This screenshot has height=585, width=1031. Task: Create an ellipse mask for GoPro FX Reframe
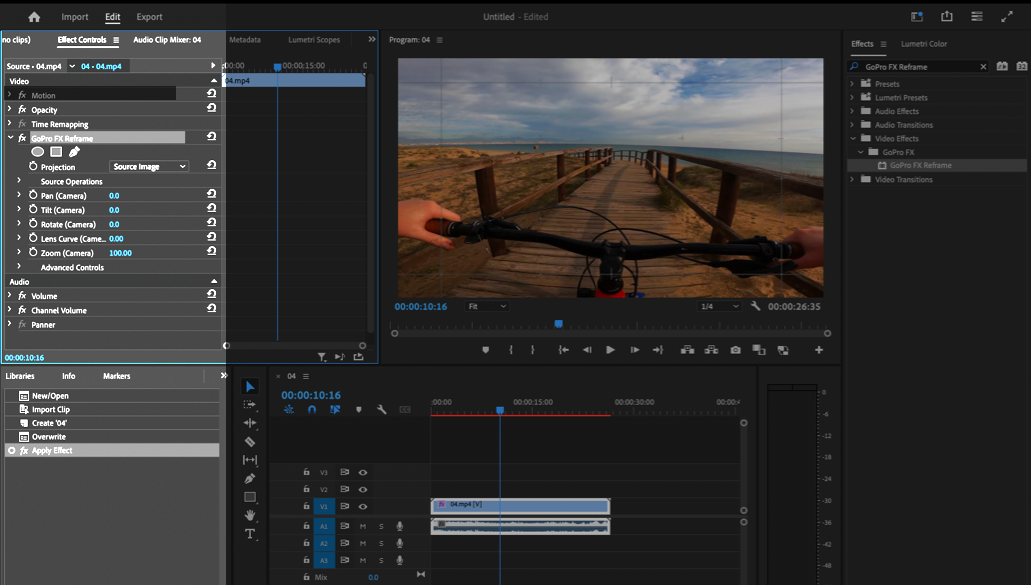click(x=38, y=152)
